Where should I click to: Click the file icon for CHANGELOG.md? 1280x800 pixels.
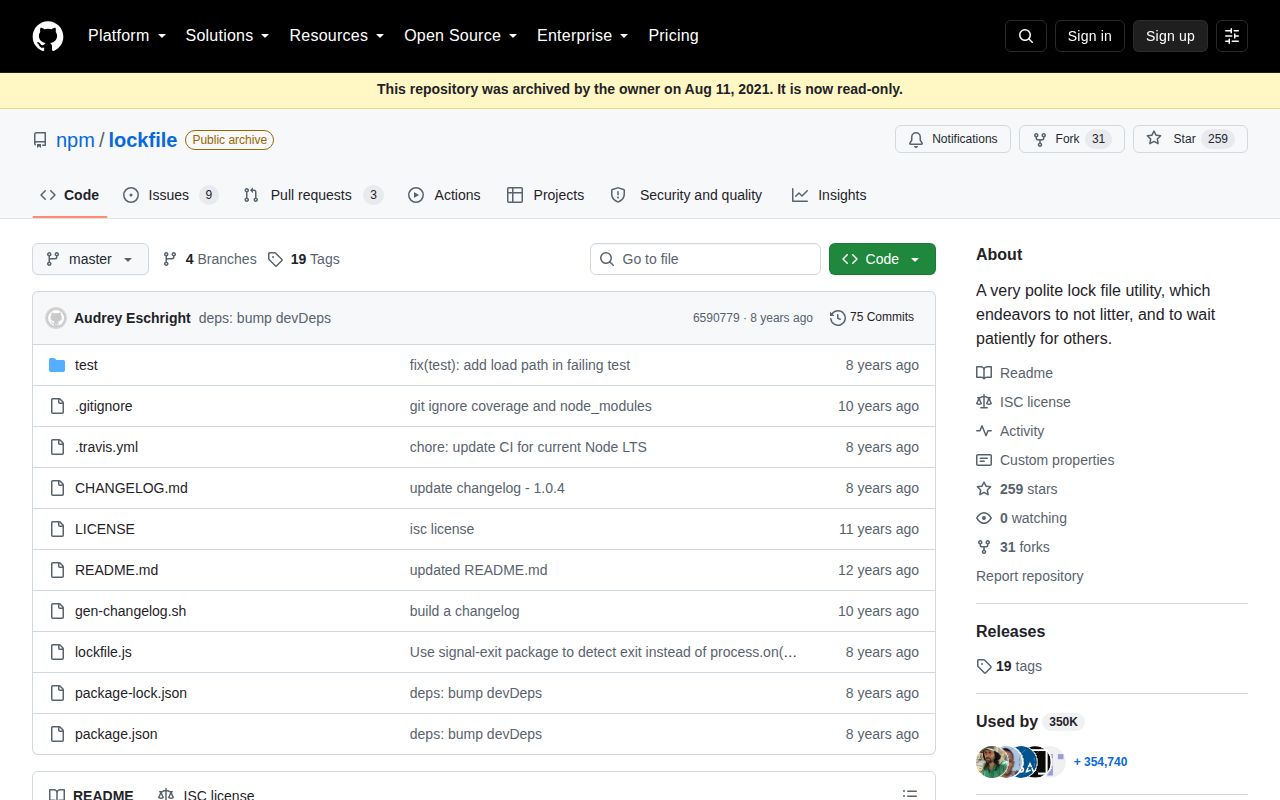(x=57, y=488)
